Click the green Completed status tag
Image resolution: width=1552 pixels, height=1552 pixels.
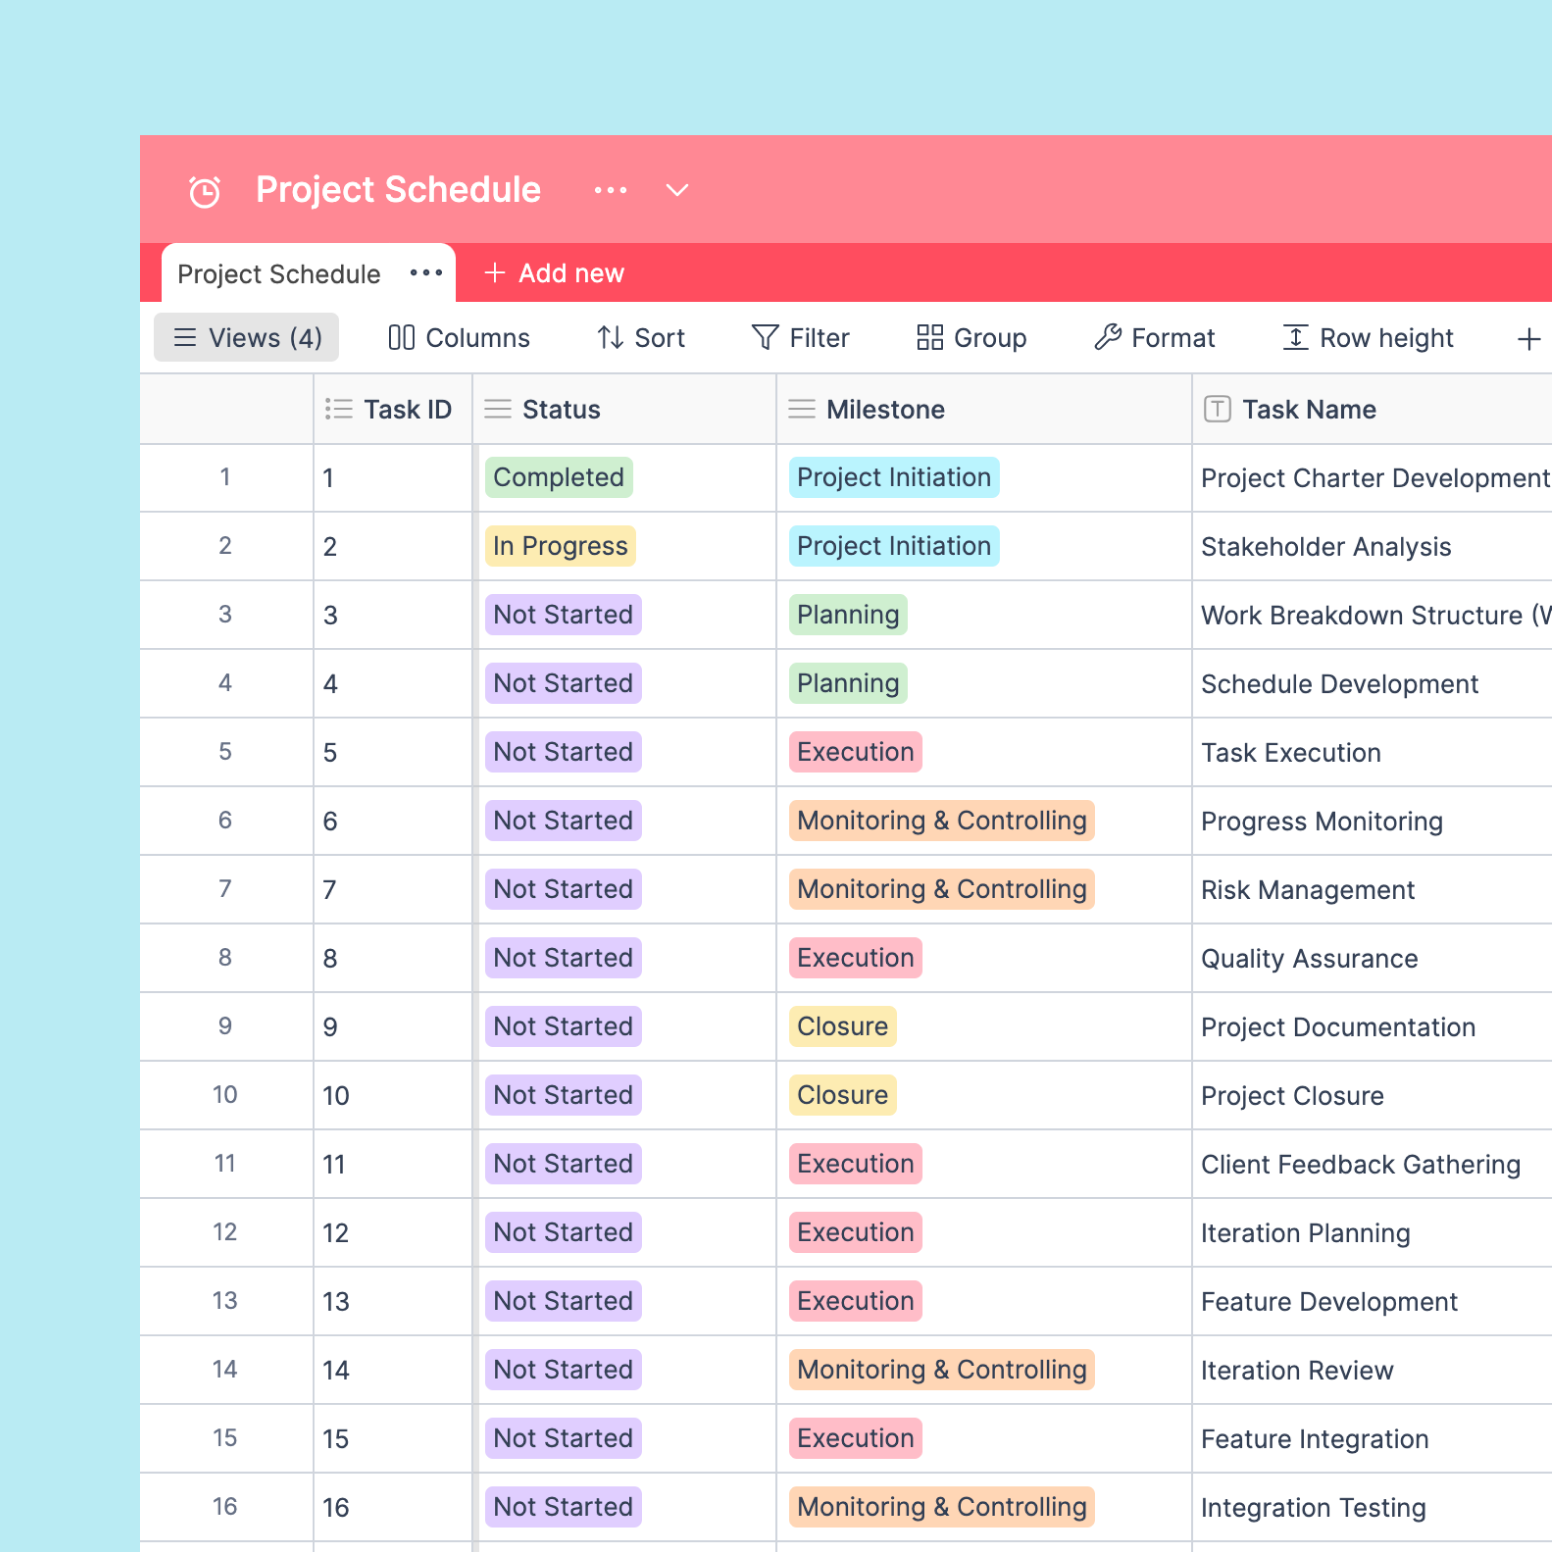(x=558, y=478)
